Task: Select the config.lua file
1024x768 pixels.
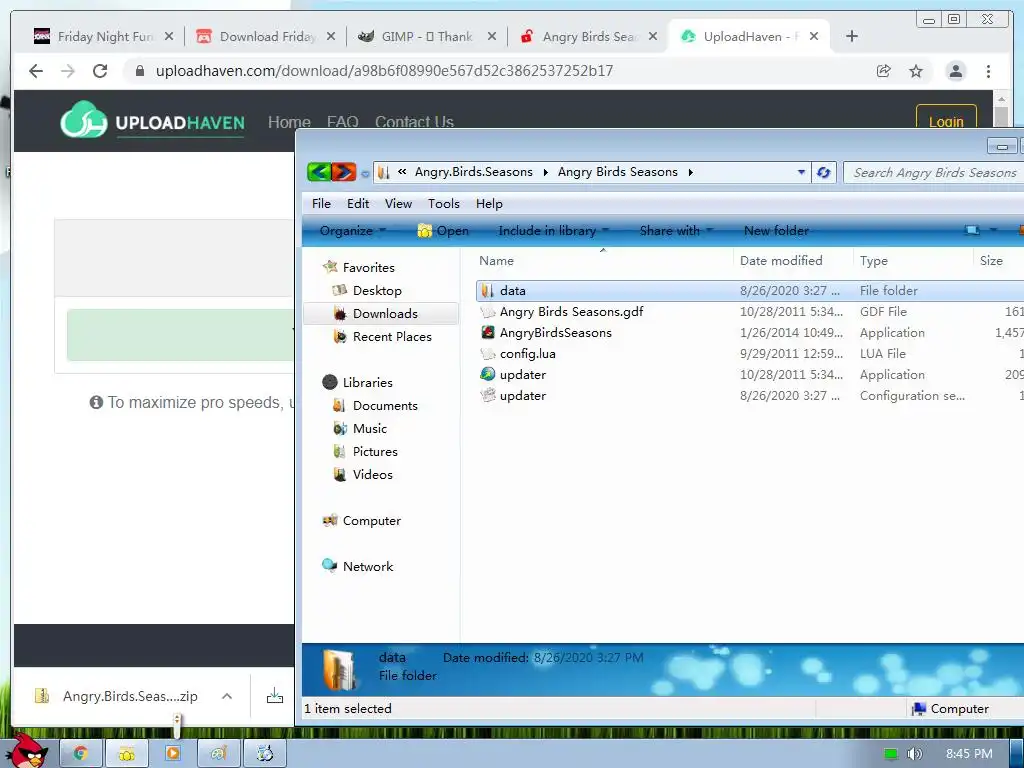Action: pos(528,354)
